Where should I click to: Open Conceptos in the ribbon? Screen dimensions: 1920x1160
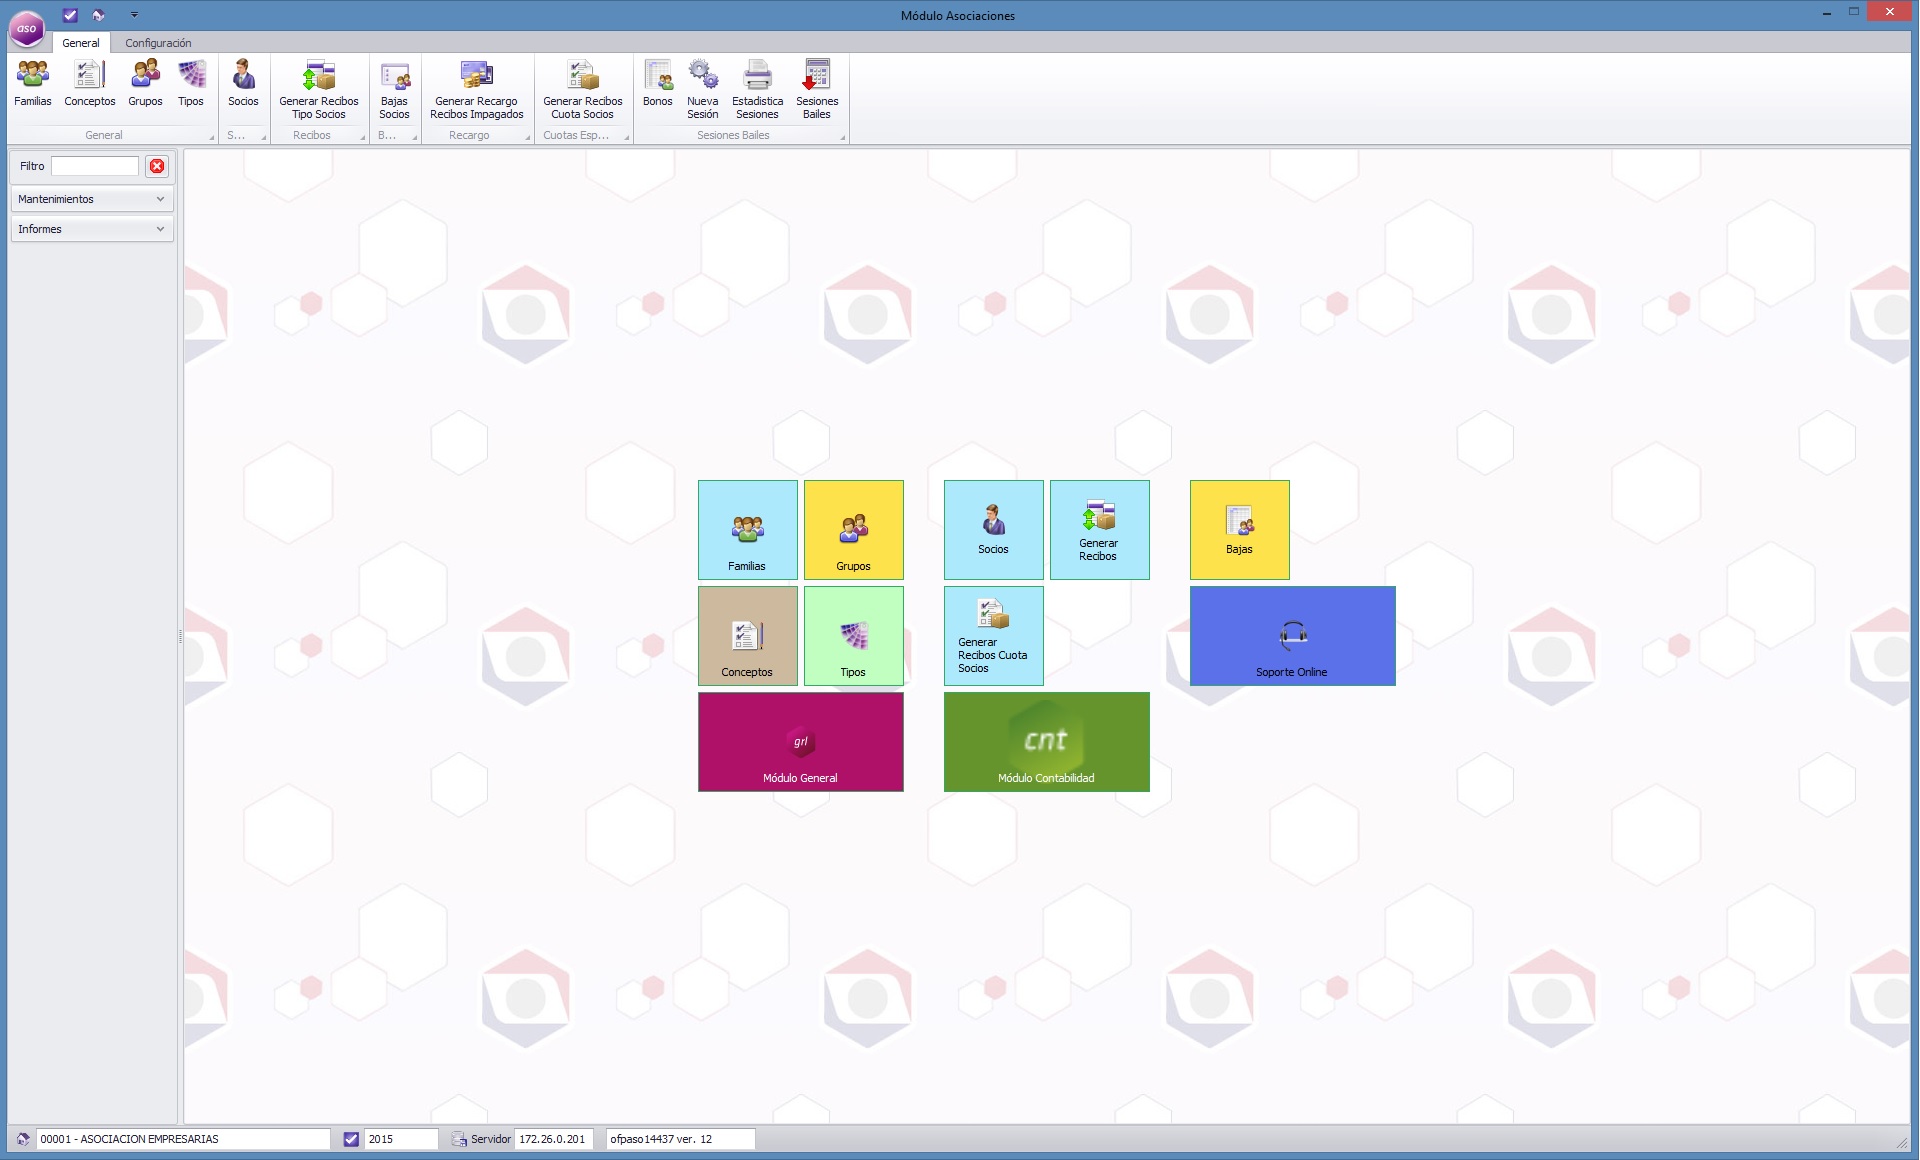point(90,83)
